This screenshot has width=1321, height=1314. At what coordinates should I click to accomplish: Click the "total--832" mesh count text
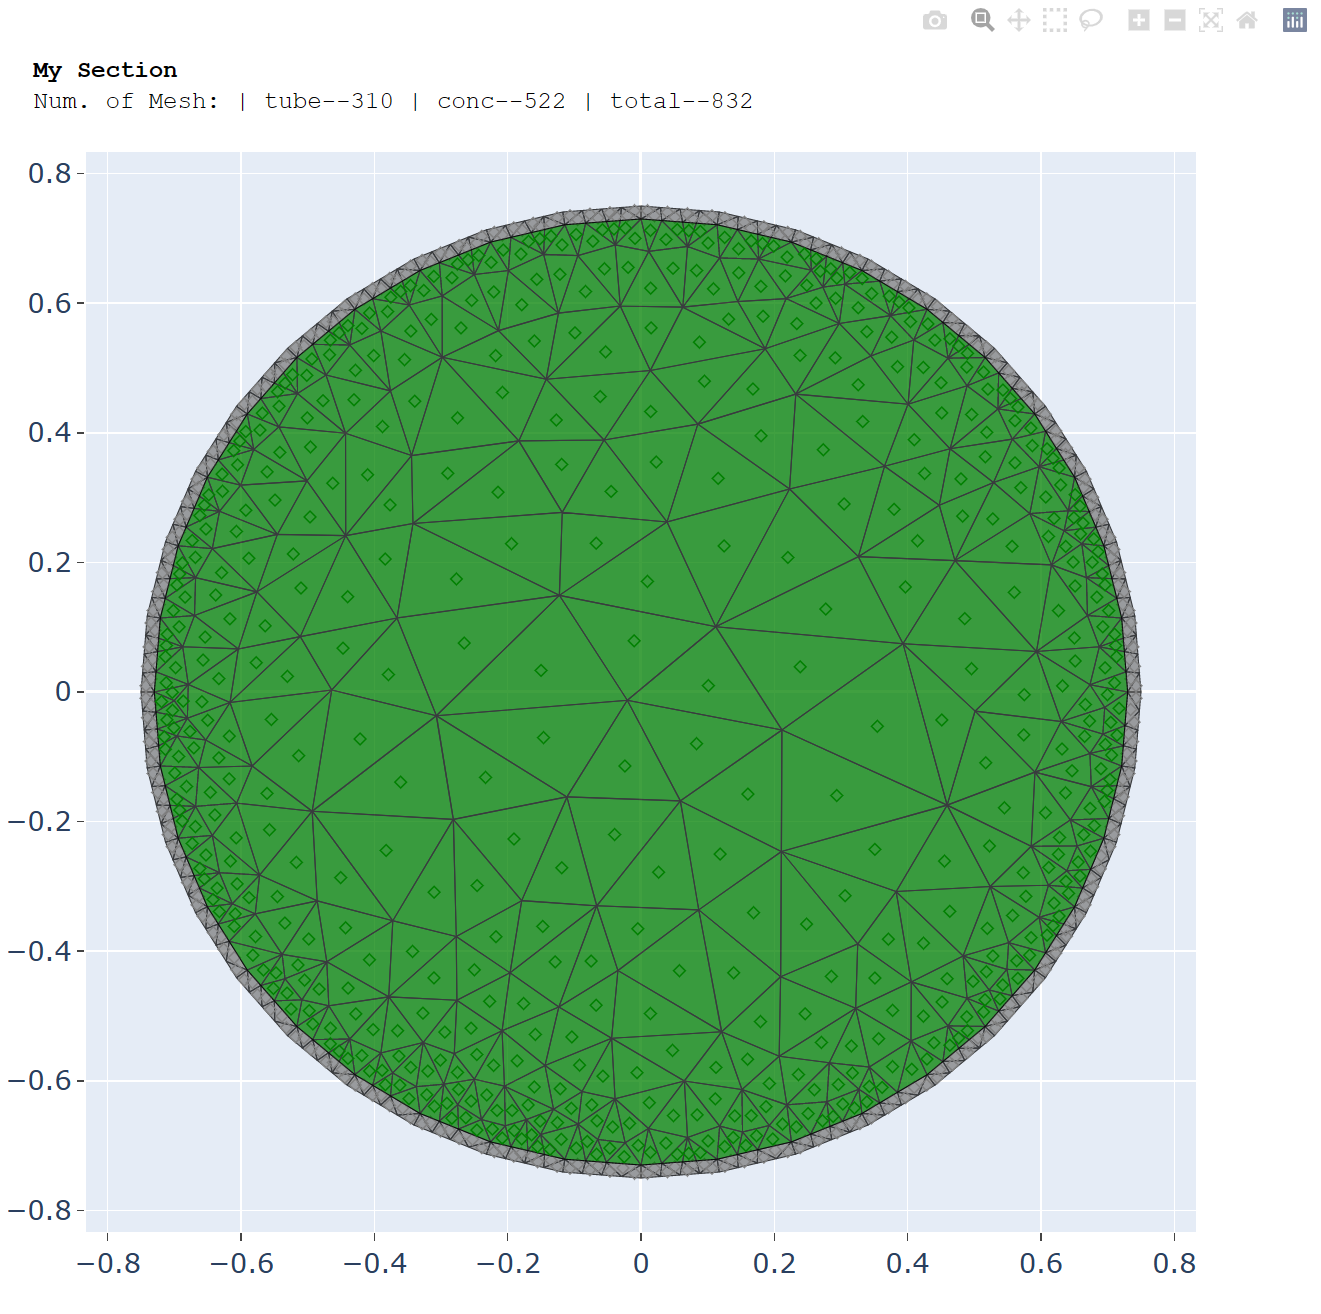coord(681,101)
